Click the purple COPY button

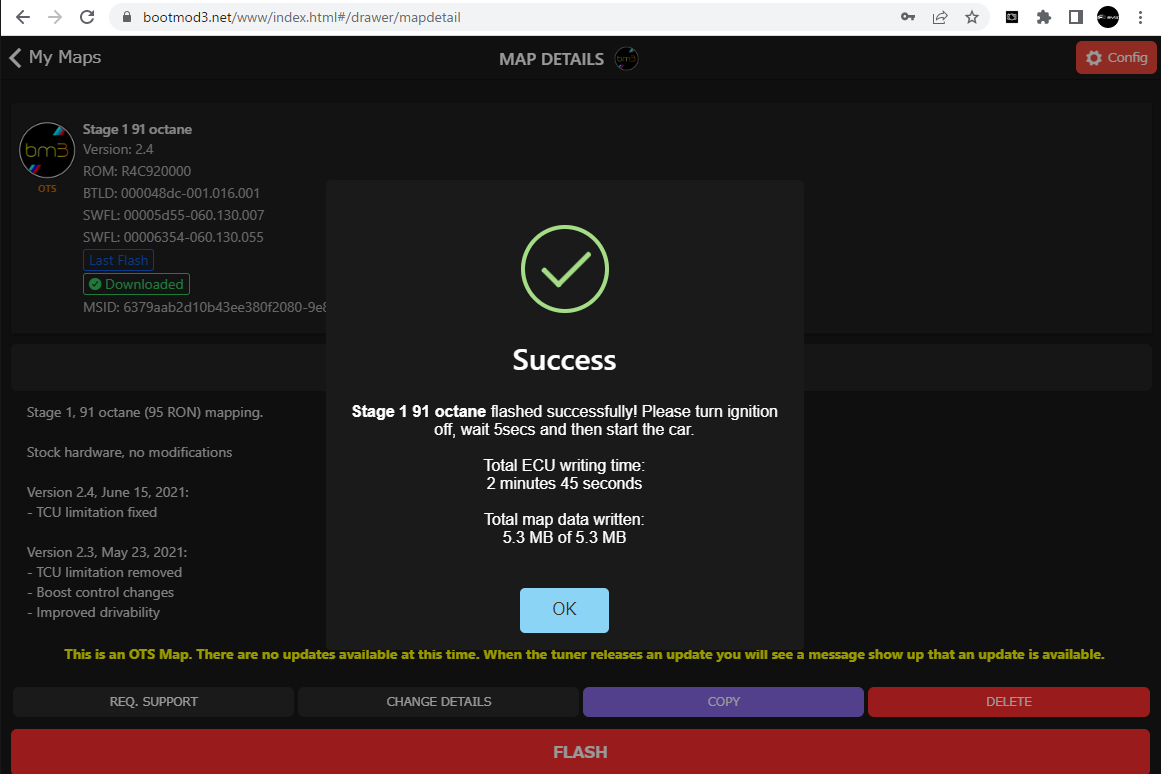click(723, 701)
